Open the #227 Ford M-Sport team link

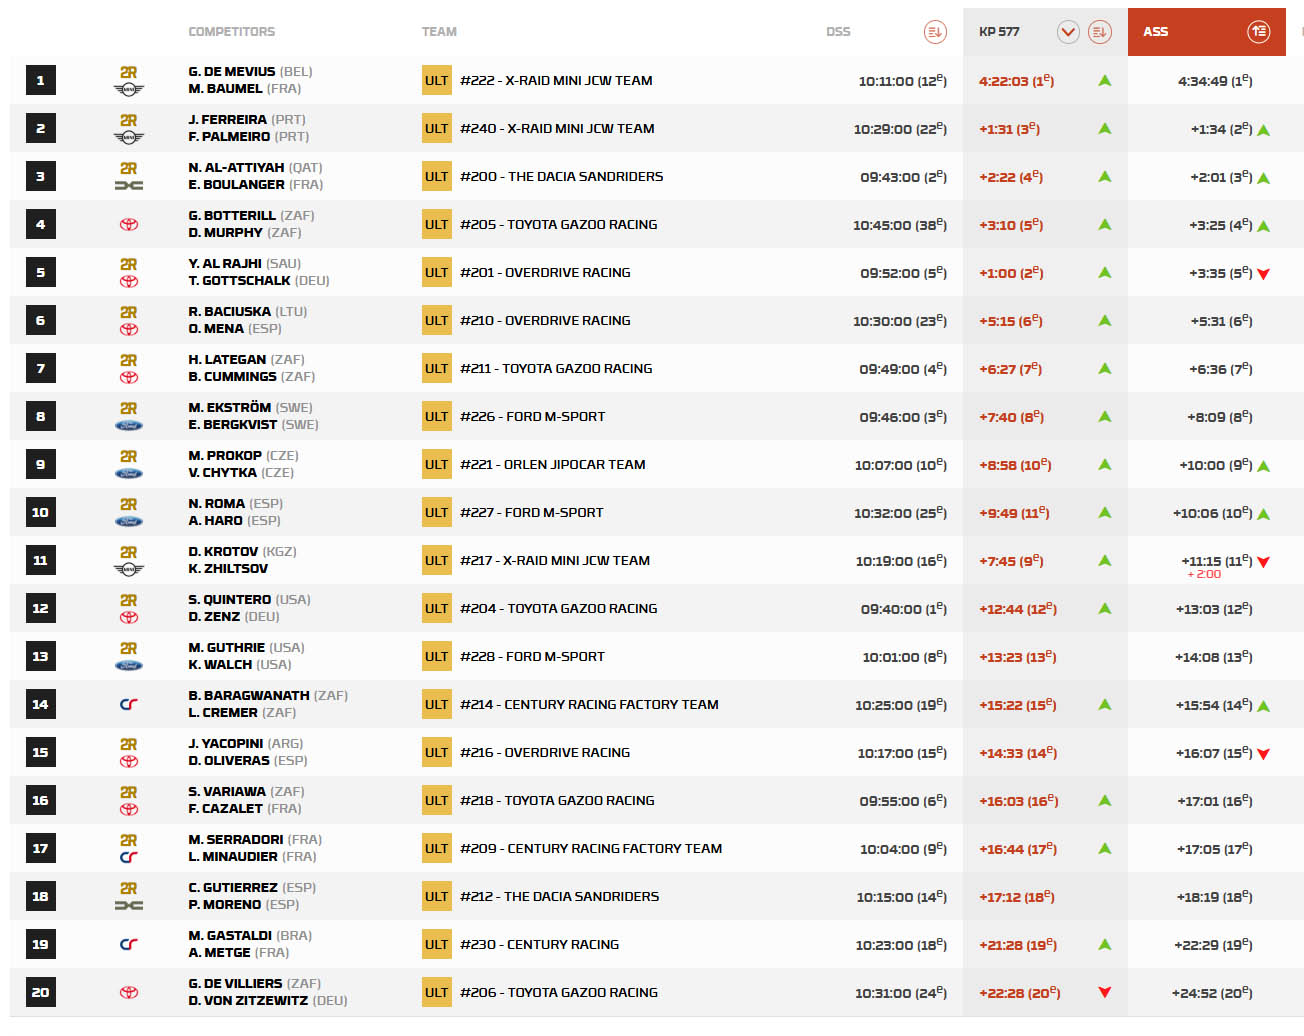click(531, 513)
